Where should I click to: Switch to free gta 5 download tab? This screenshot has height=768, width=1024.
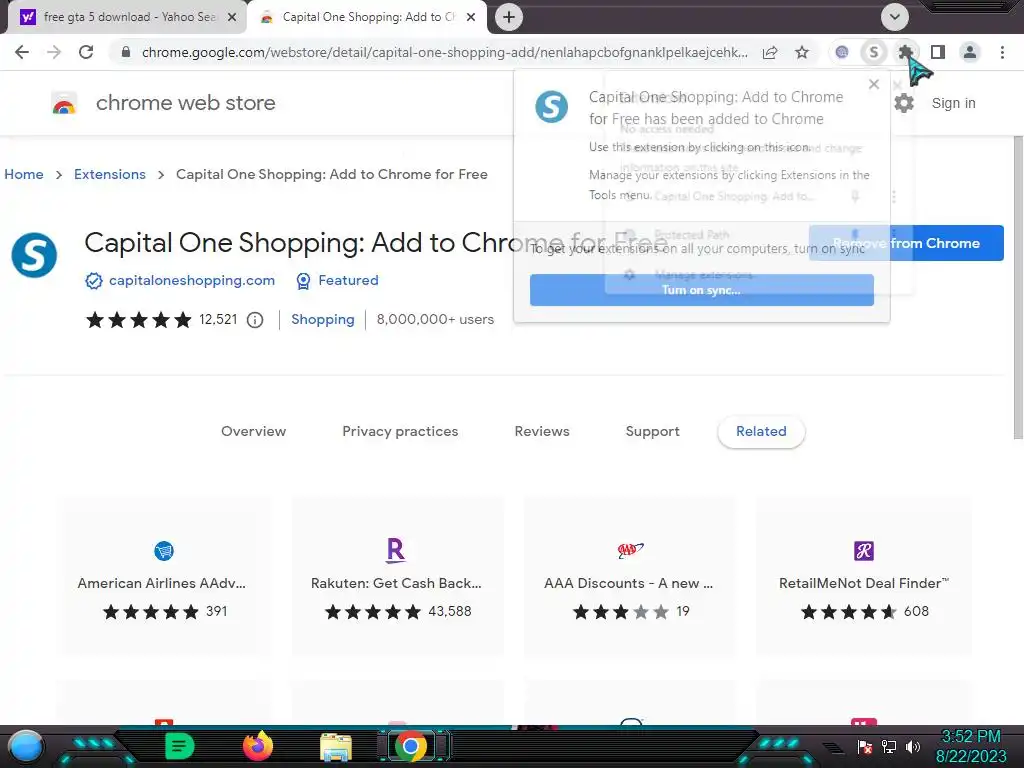tap(125, 17)
